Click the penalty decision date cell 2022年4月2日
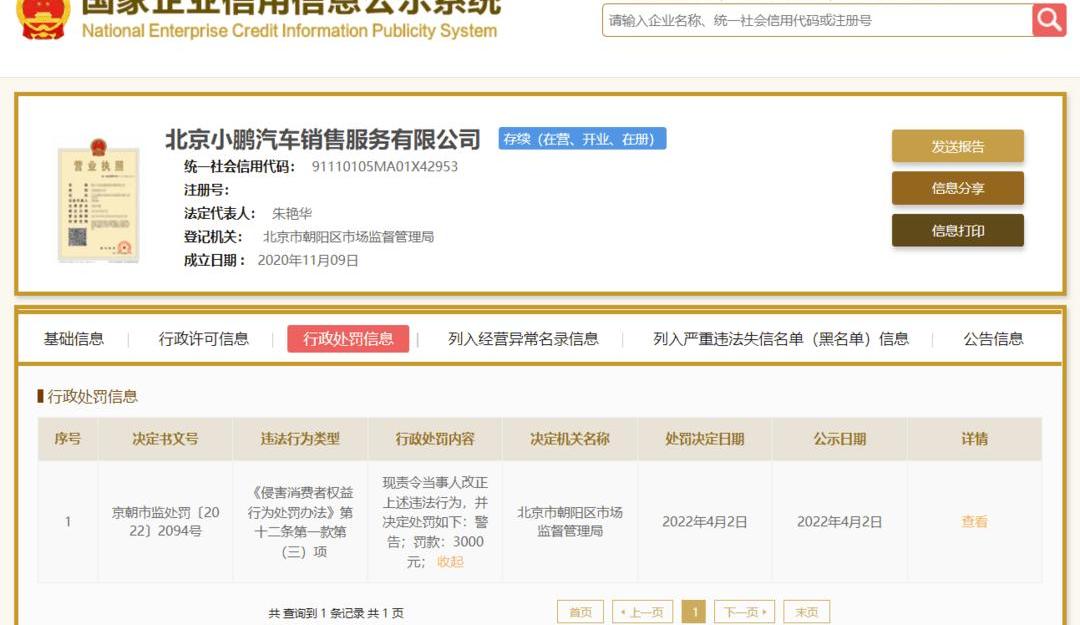Viewport: 1080px width, 625px height. pyautogui.click(x=705, y=522)
